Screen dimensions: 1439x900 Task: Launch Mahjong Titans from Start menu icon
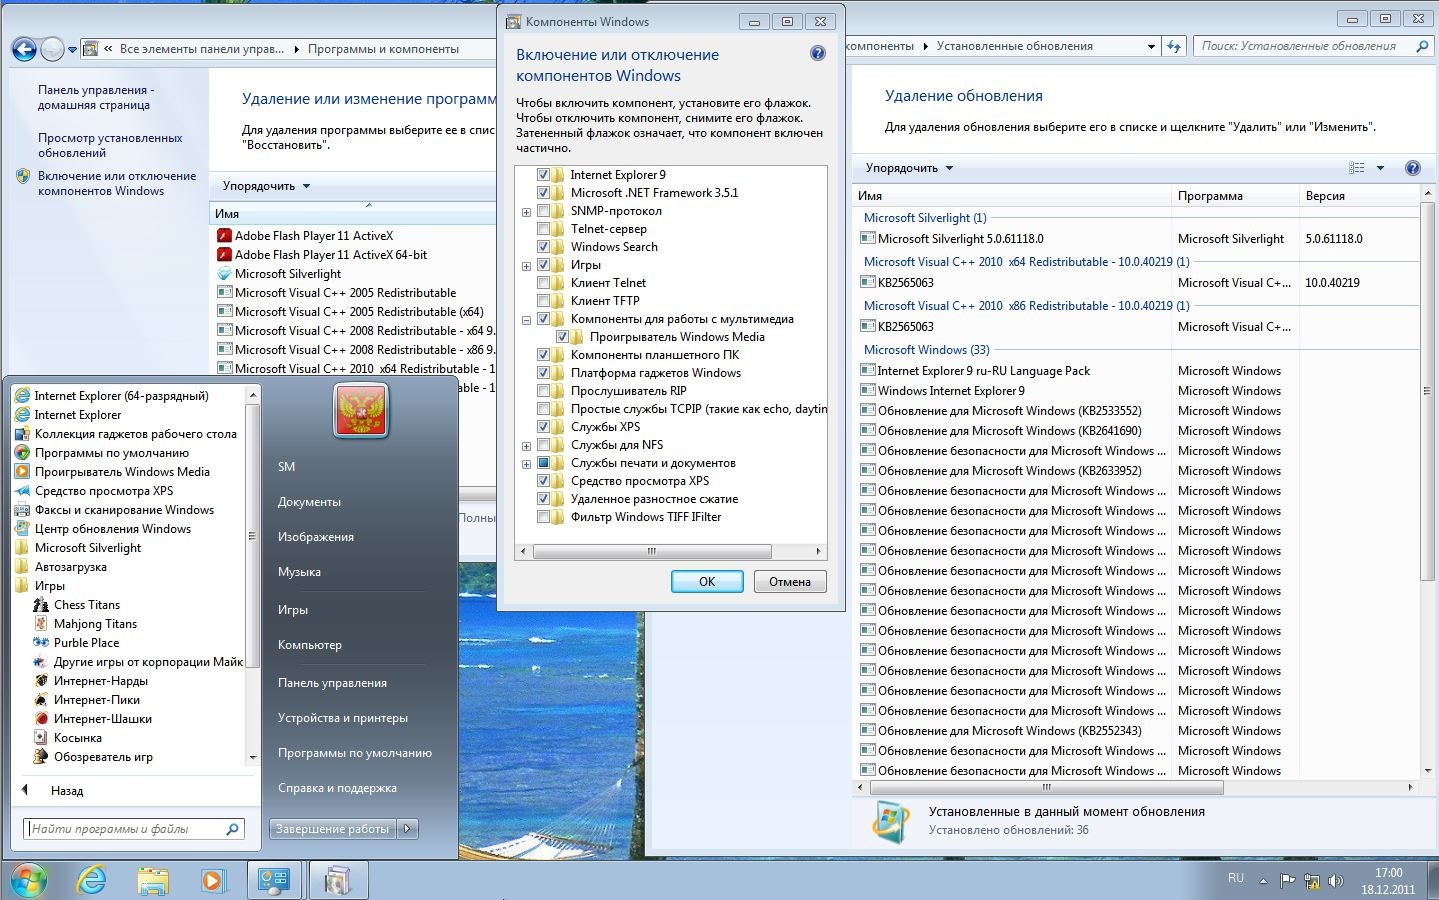point(41,624)
